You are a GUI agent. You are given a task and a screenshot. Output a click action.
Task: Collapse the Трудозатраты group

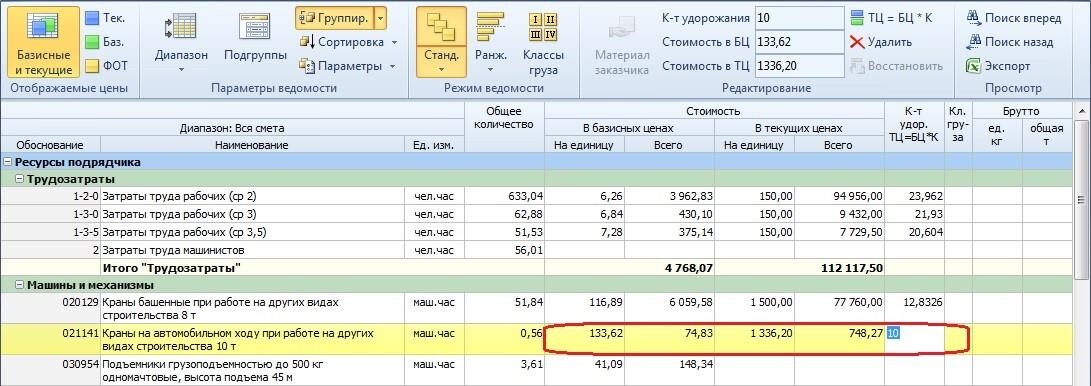[19, 179]
